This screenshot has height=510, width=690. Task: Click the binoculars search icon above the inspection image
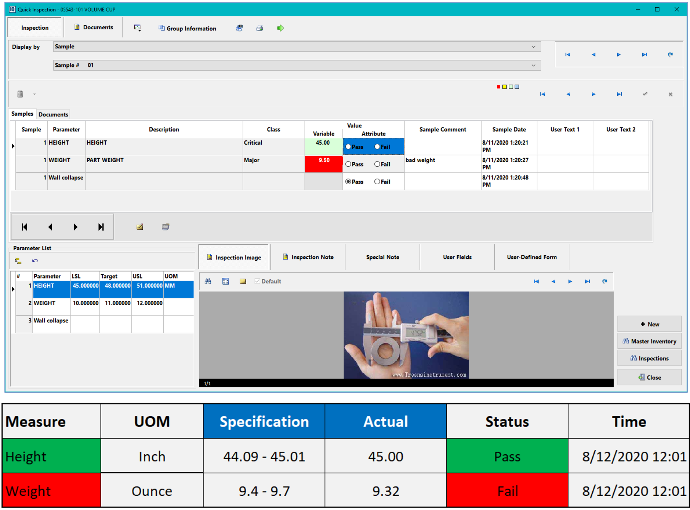(x=209, y=281)
